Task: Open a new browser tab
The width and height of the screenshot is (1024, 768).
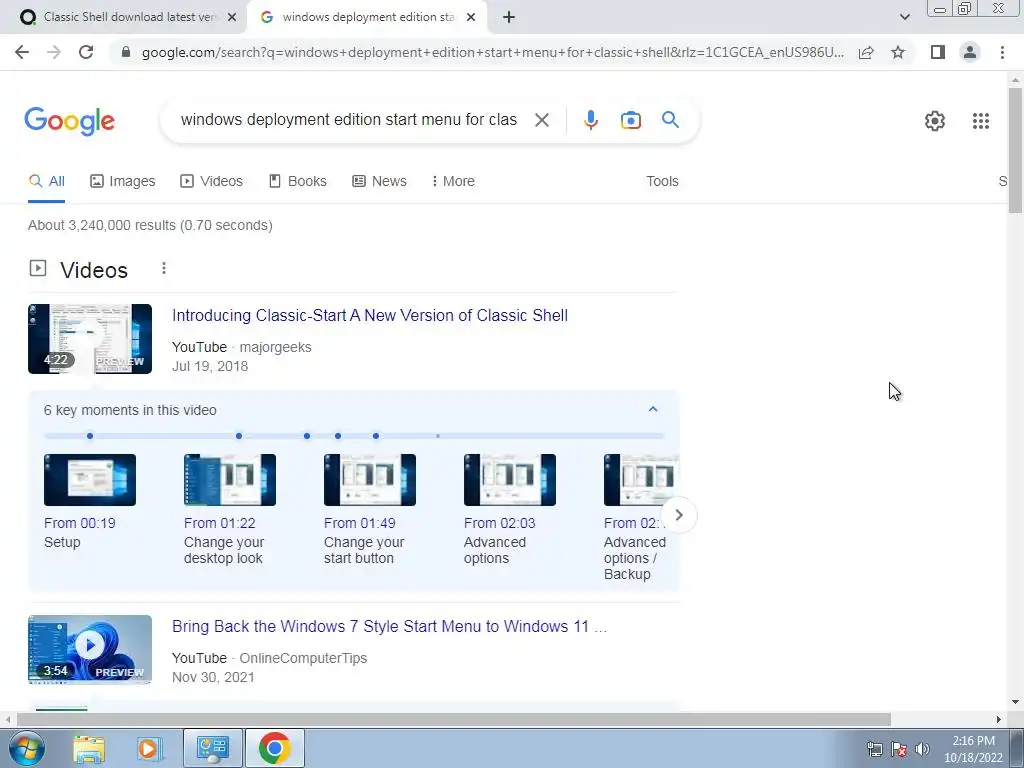Action: pyautogui.click(x=509, y=18)
